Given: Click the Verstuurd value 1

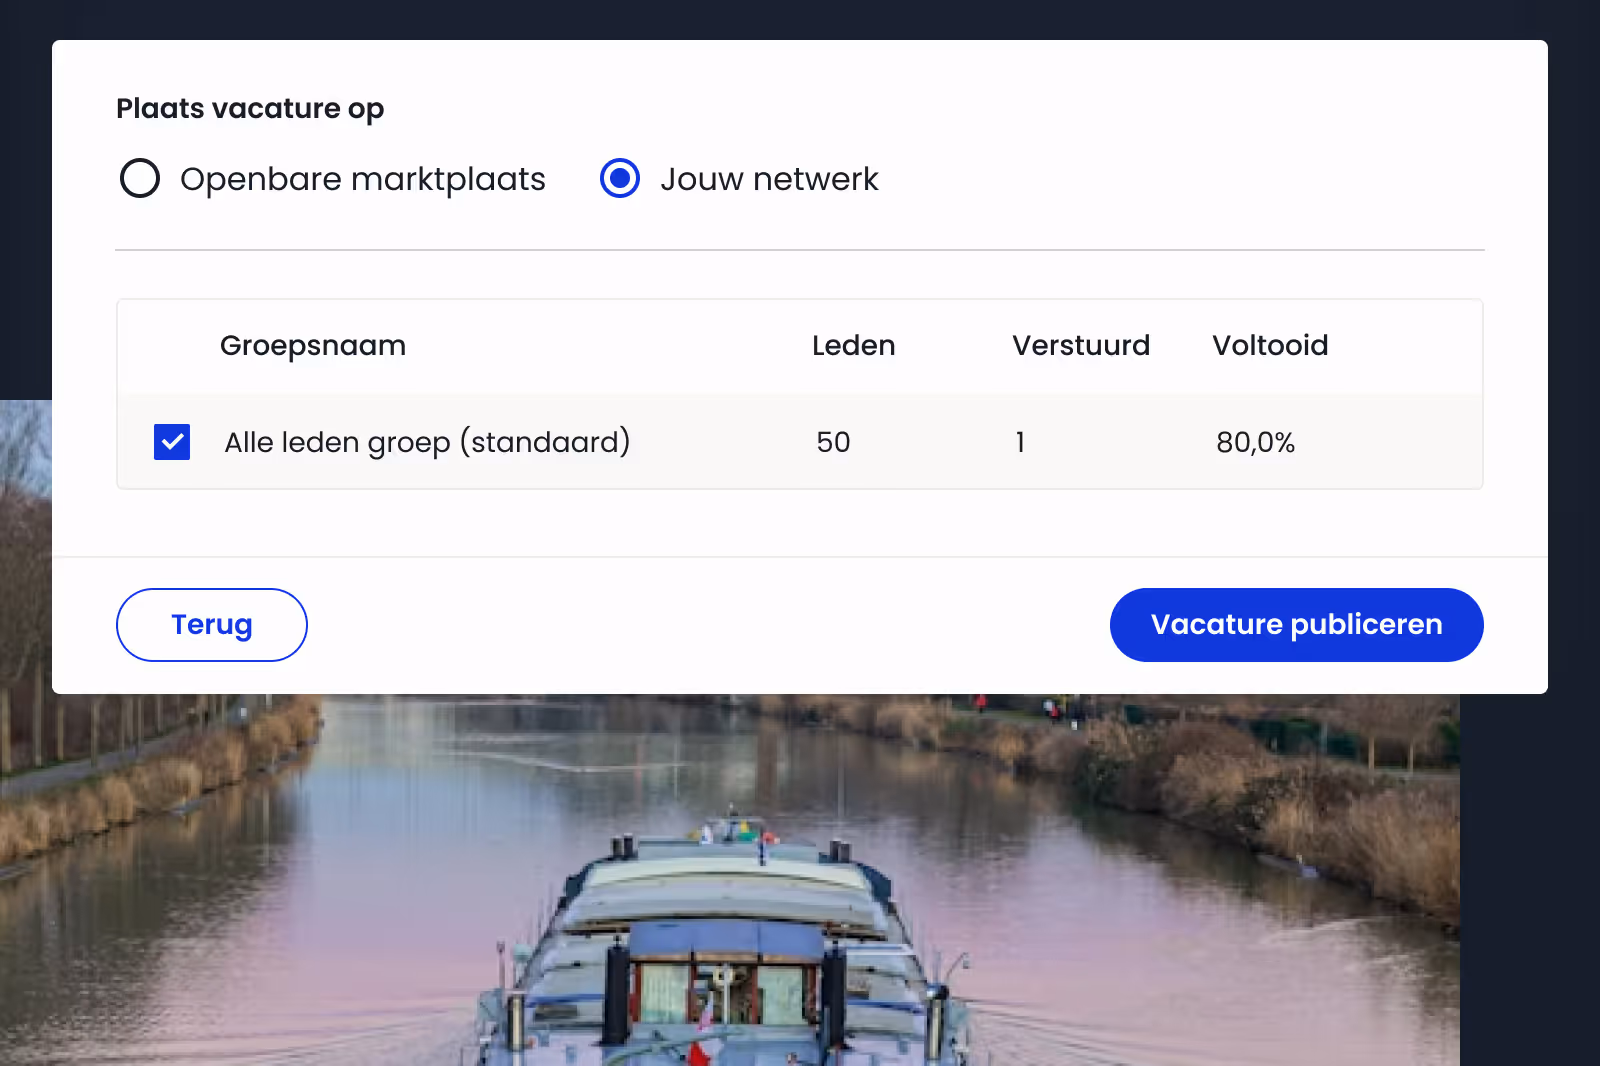Looking at the screenshot, I should click(x=1020, y=442).
